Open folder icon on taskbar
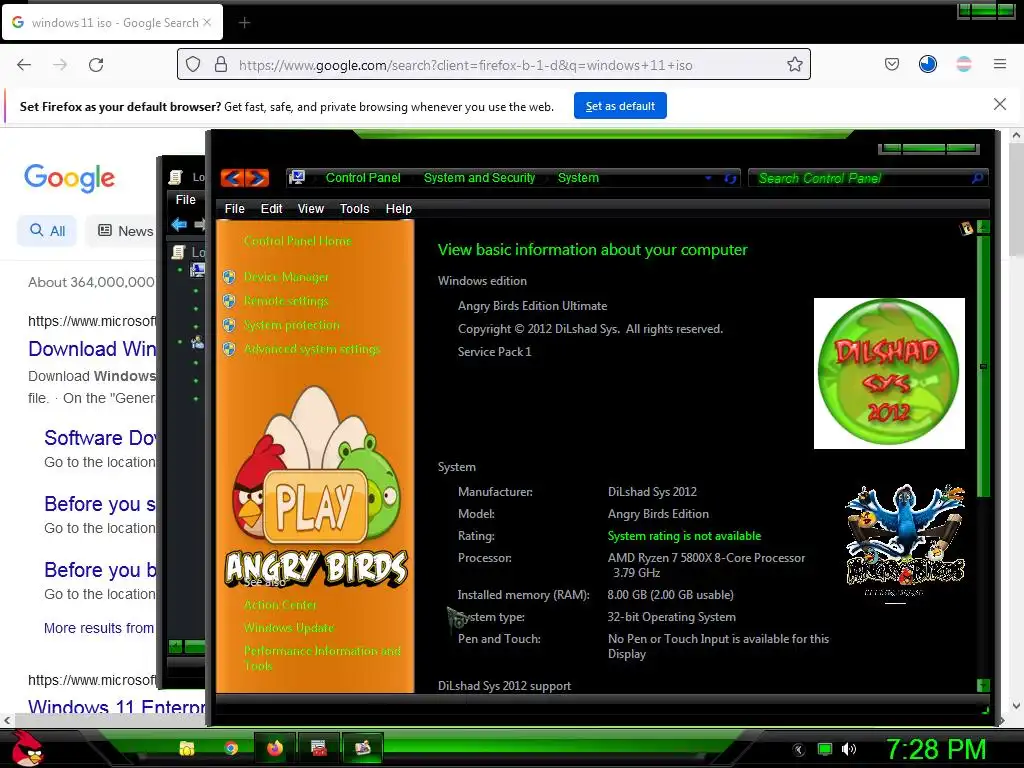 tap(187, 748)
